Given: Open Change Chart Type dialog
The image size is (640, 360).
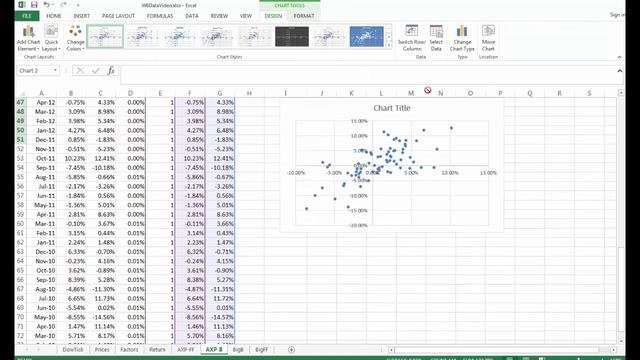Looking at the screenshot, I should tap(462, 38).
